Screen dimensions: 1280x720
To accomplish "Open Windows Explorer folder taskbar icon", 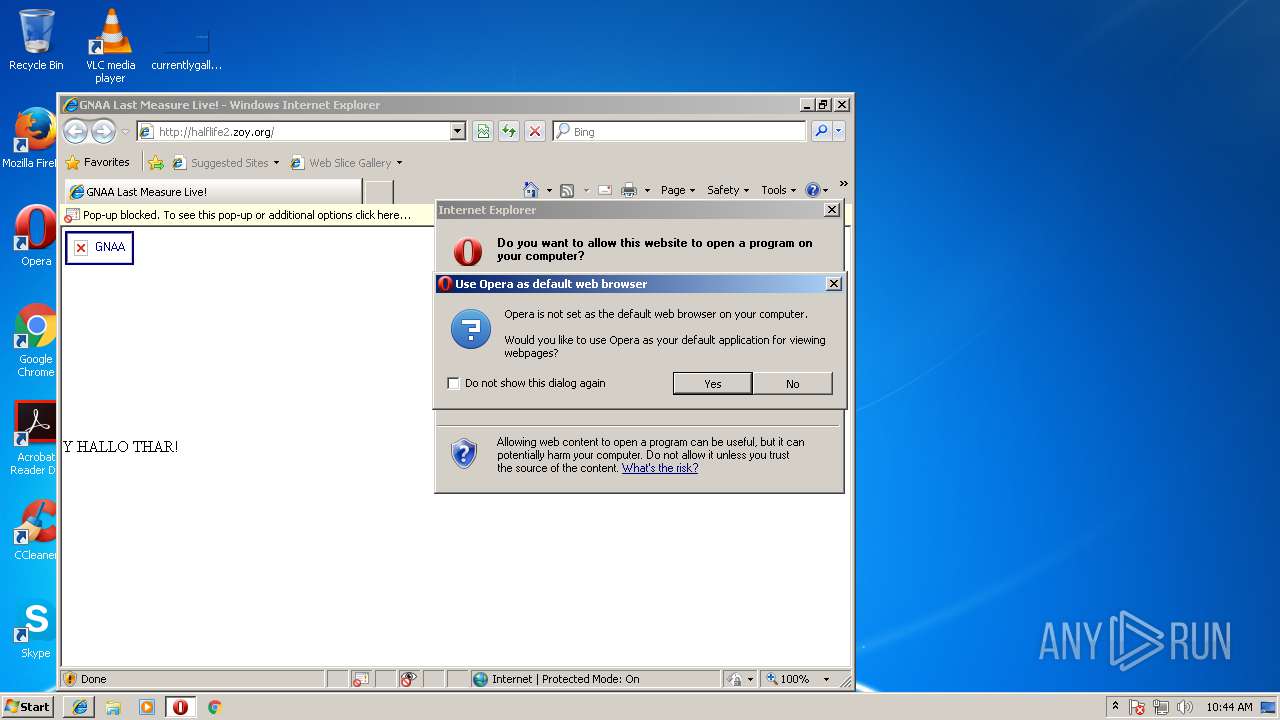I will pyautogui.click(x=113, y=707).
